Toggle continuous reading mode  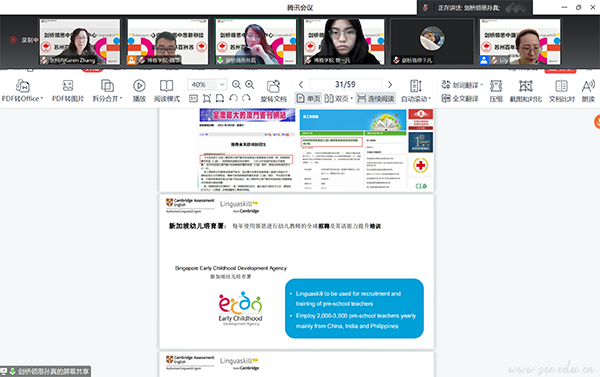[x=376, y=99]
